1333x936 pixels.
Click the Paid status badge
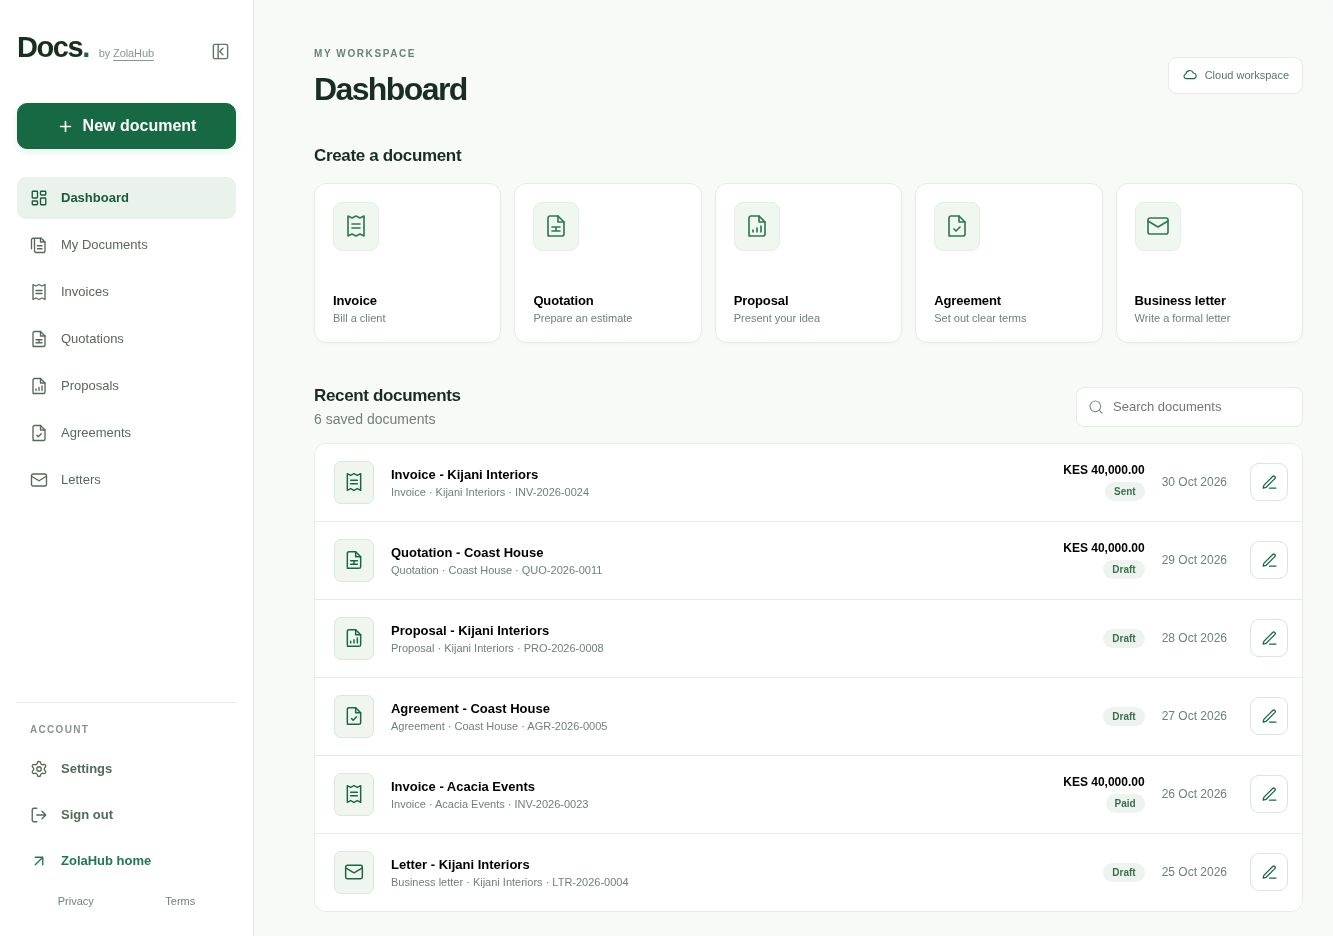(1125, 803)
